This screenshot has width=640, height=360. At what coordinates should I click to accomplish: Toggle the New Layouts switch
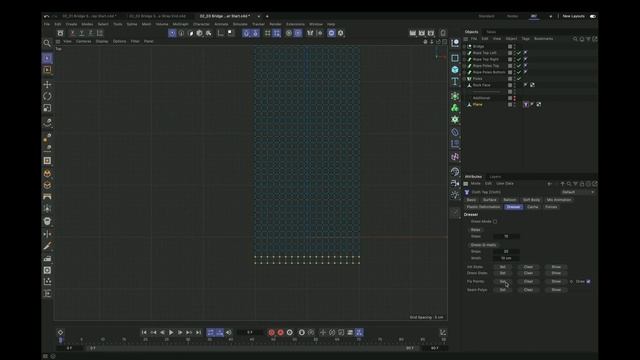coord(593,16)
